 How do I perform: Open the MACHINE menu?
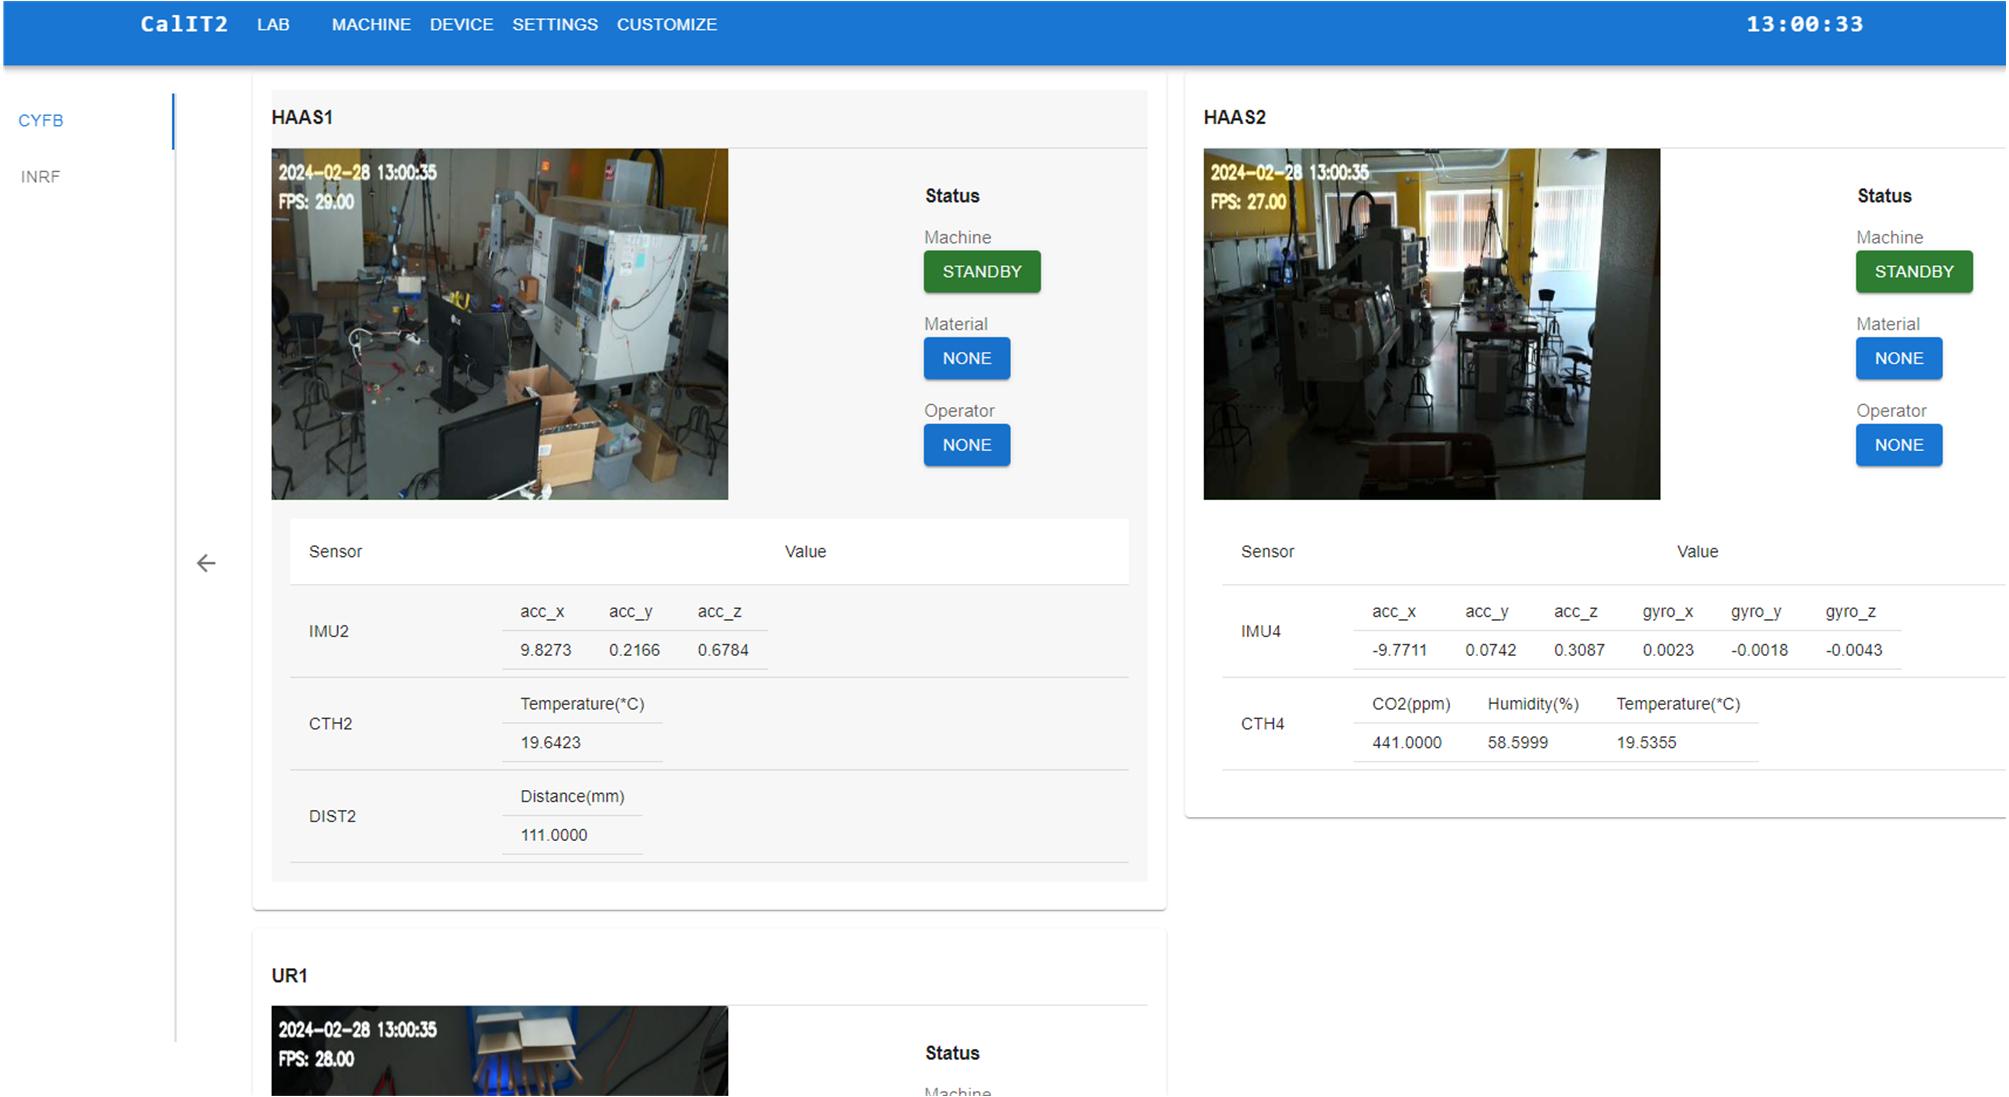[371, 25]
